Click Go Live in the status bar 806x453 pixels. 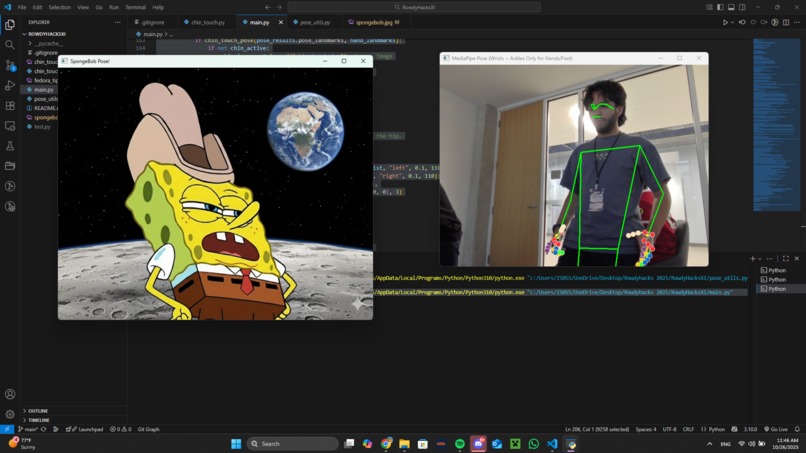776,429
